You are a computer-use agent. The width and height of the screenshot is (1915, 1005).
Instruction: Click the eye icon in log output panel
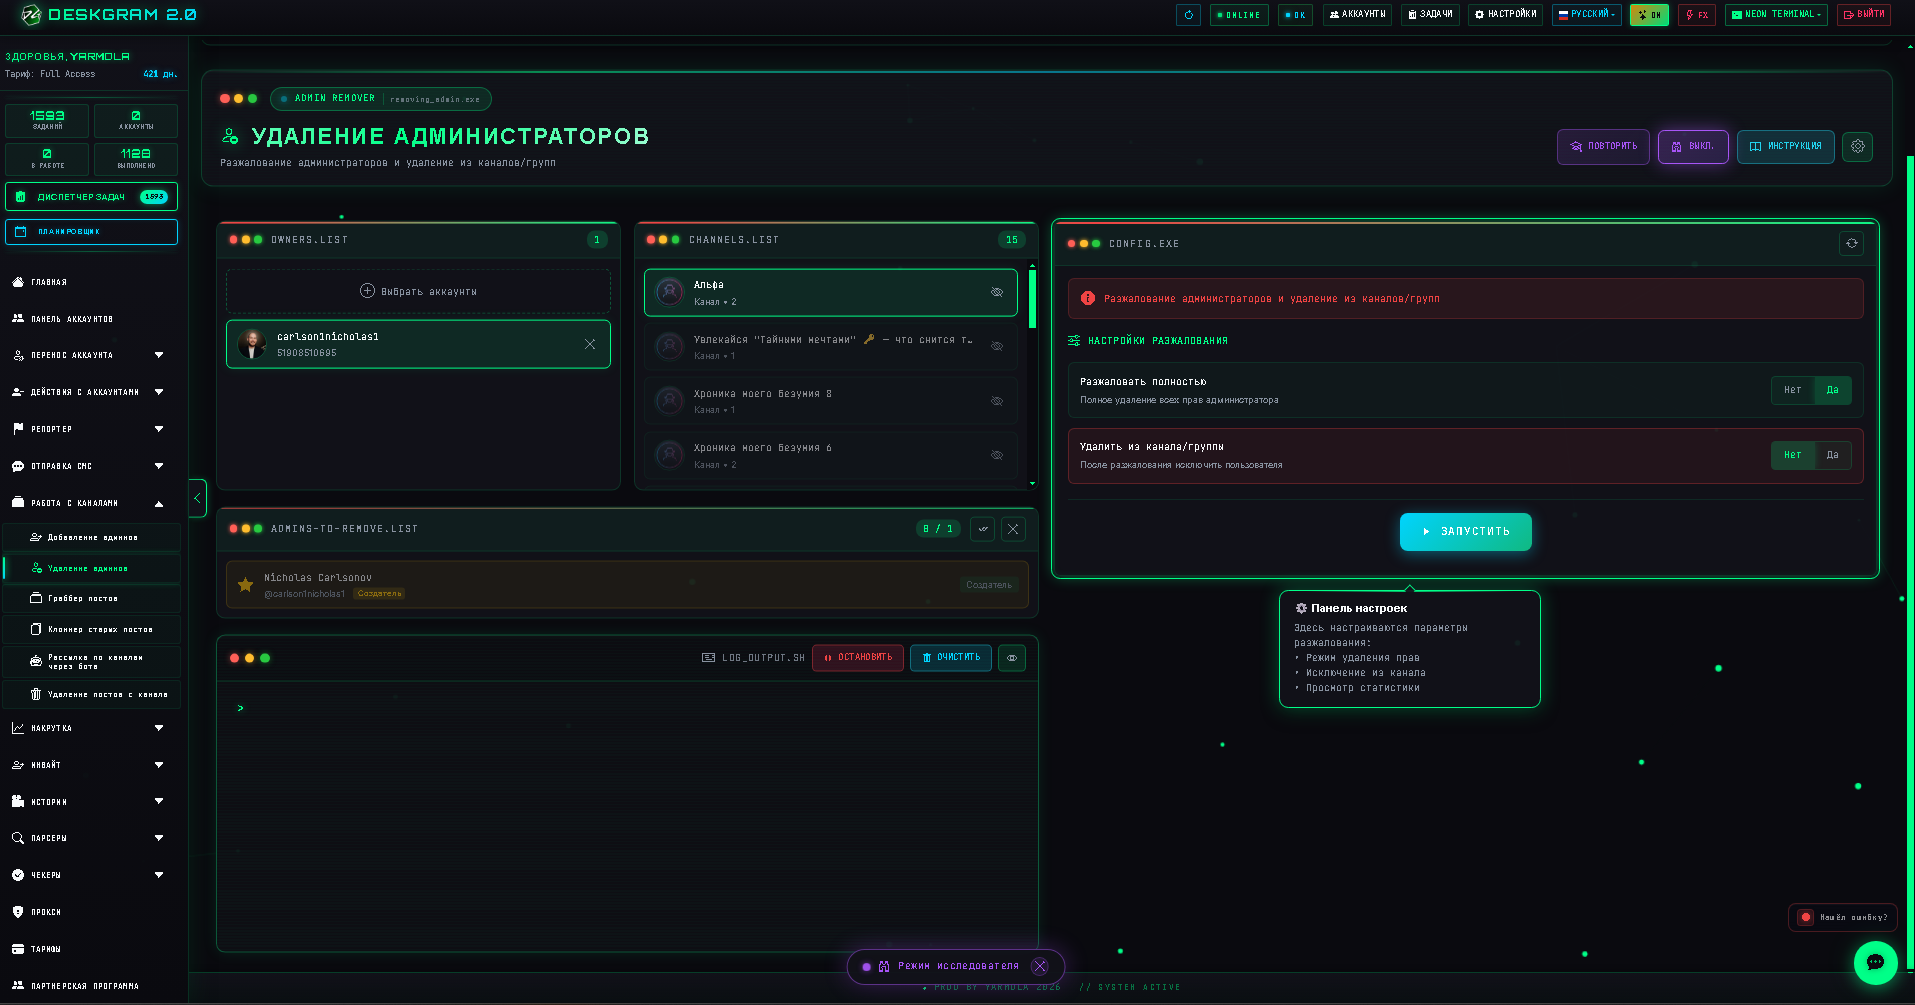[1012, 658]
